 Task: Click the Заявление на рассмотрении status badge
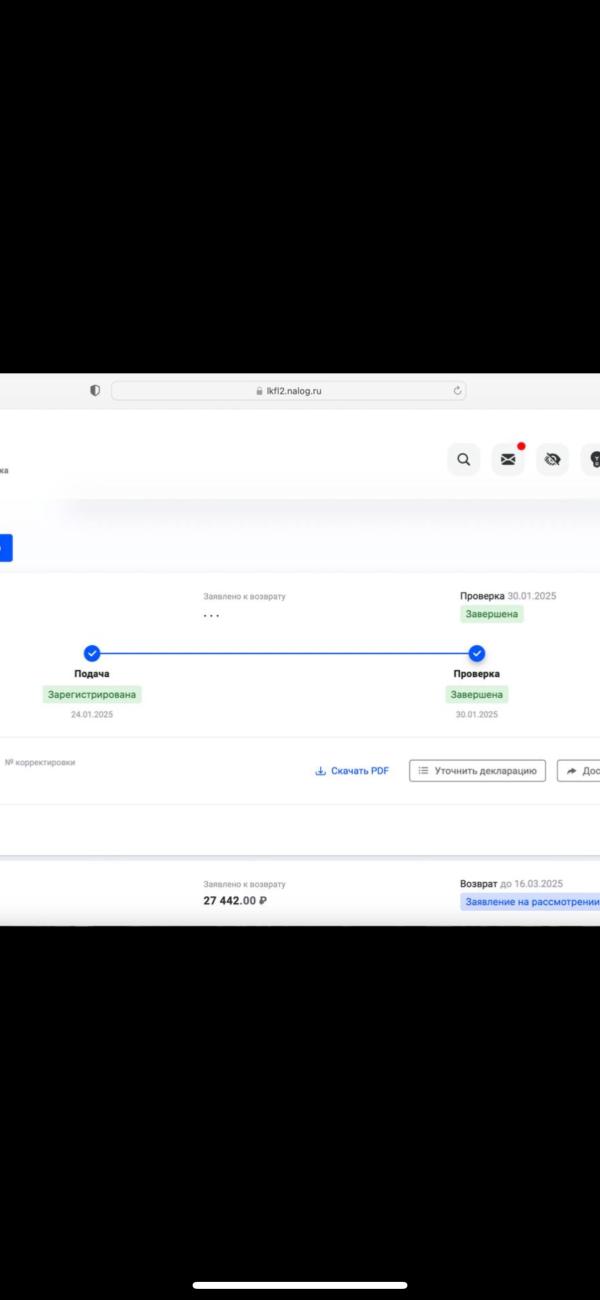point(531,901)
